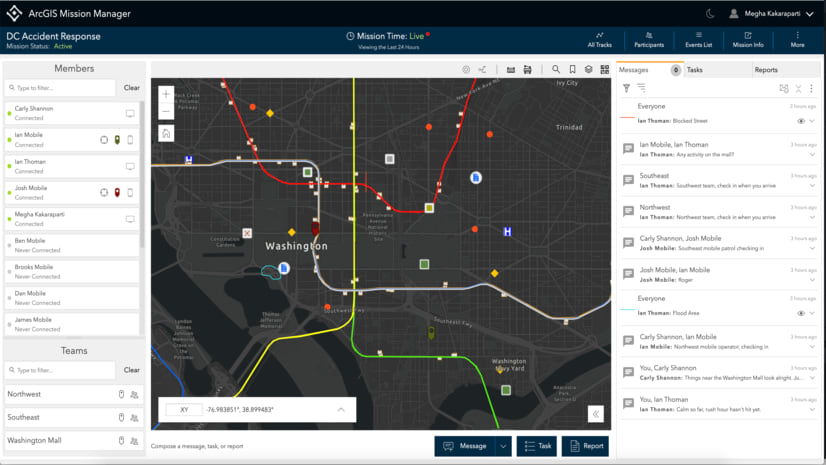
Task: Expand the Northwest team message
Action: pyautogui.click(x=812, y=217)
